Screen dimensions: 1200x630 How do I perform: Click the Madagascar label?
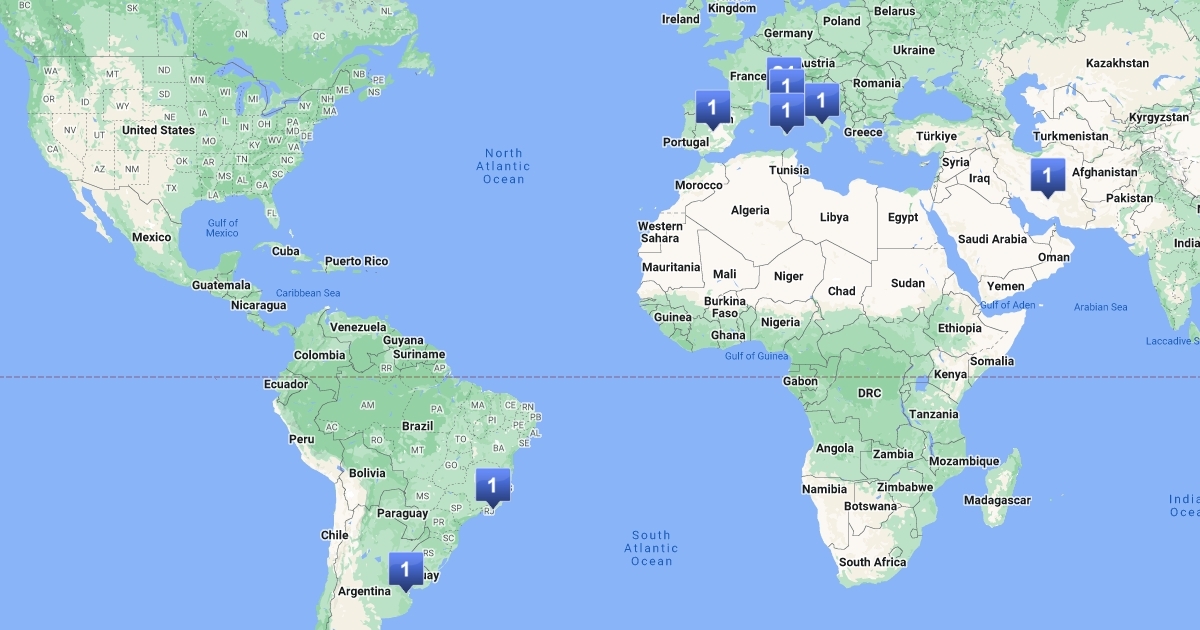coord(997,499)
